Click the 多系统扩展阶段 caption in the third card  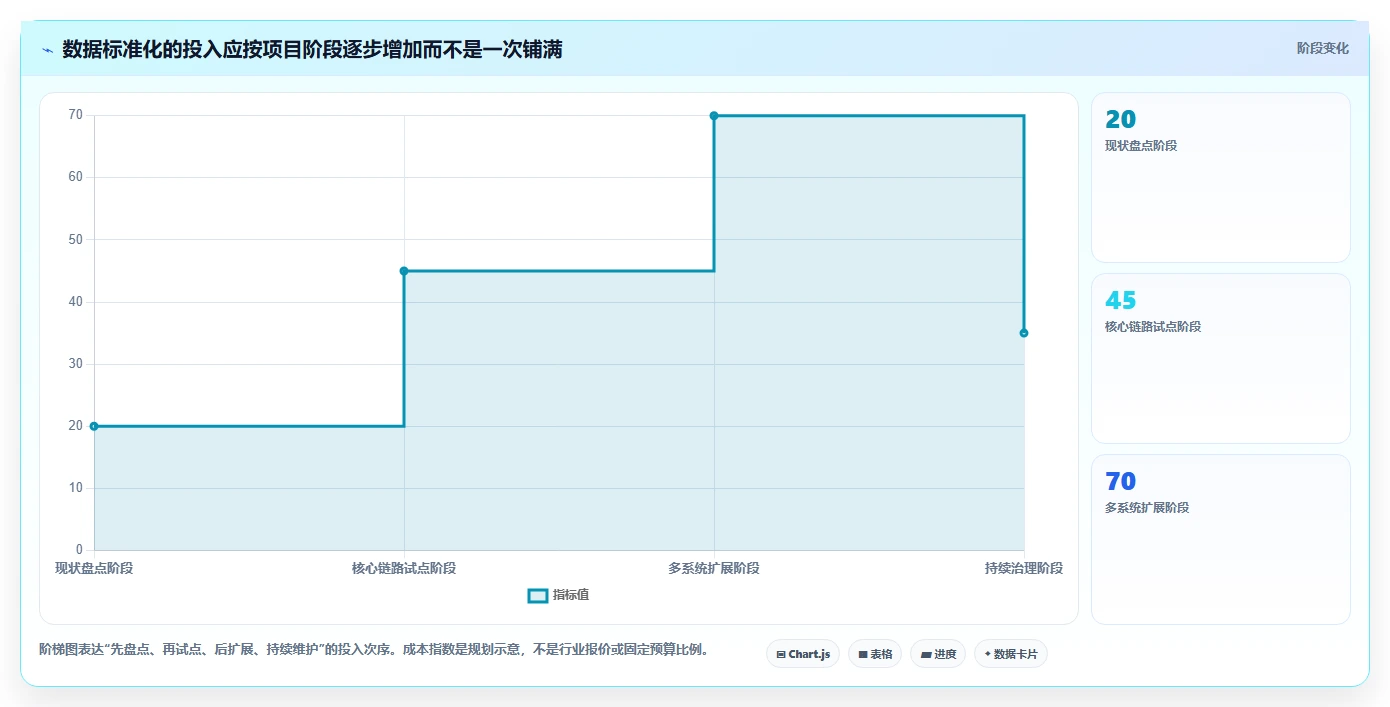click(x=1147, y=508)
